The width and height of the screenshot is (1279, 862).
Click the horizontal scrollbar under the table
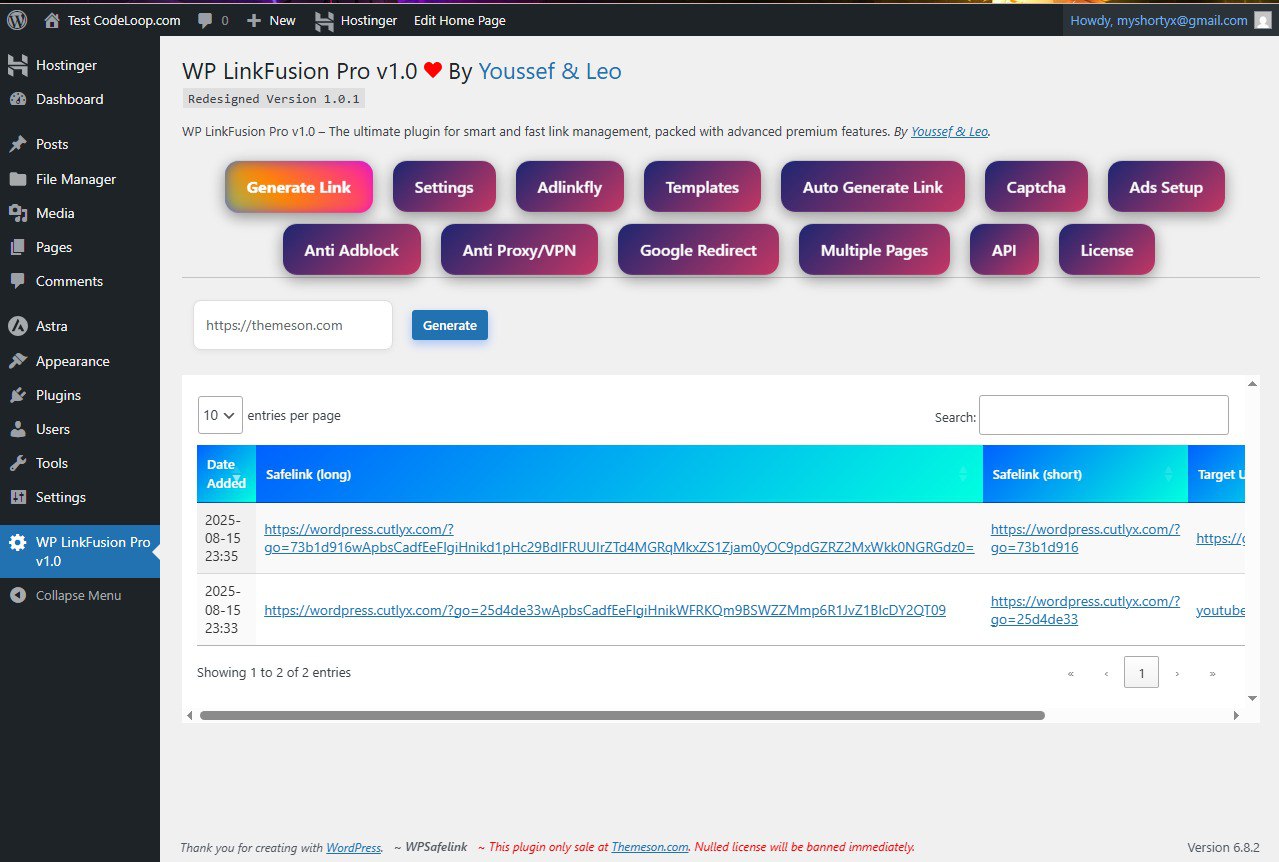point(622,716)
